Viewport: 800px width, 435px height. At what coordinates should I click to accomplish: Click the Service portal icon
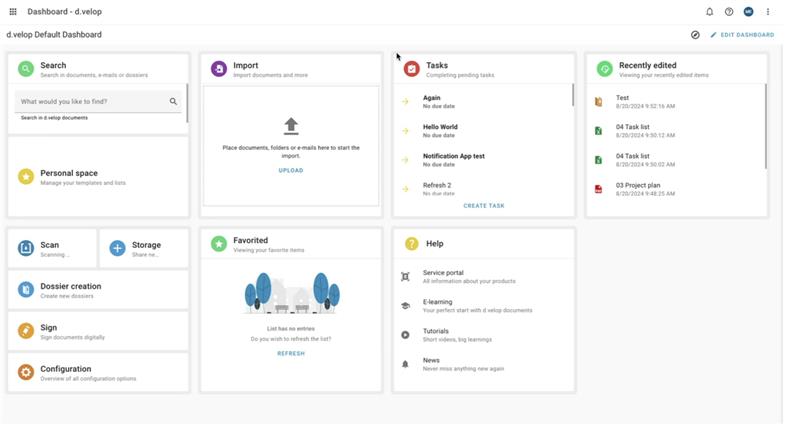[x=405, y=277]
